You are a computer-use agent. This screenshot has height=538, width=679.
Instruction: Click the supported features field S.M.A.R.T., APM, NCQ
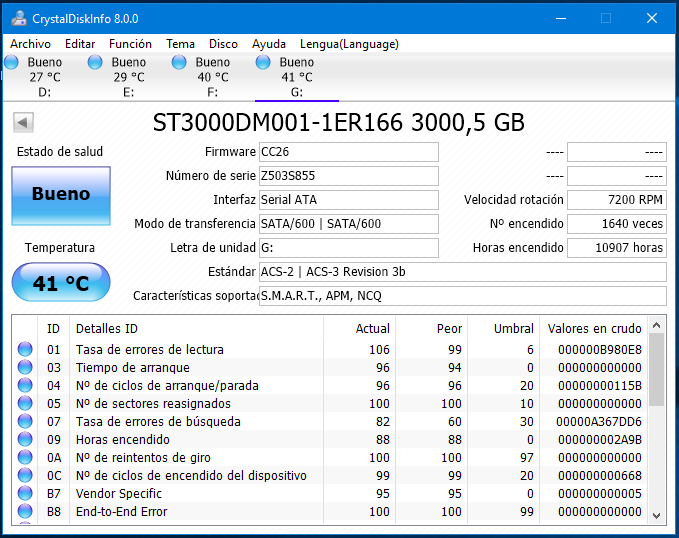click(x=462, y=296)
